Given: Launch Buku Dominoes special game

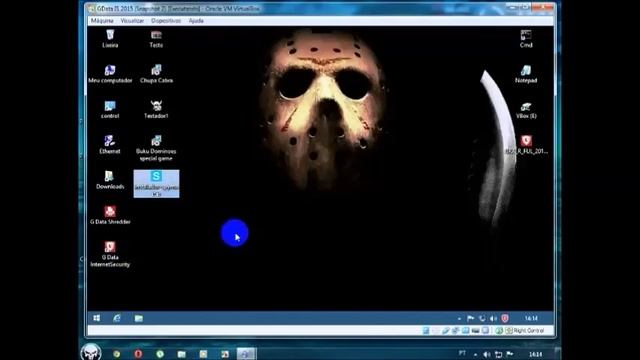Looking at the screenshot, I should [156, 148].
